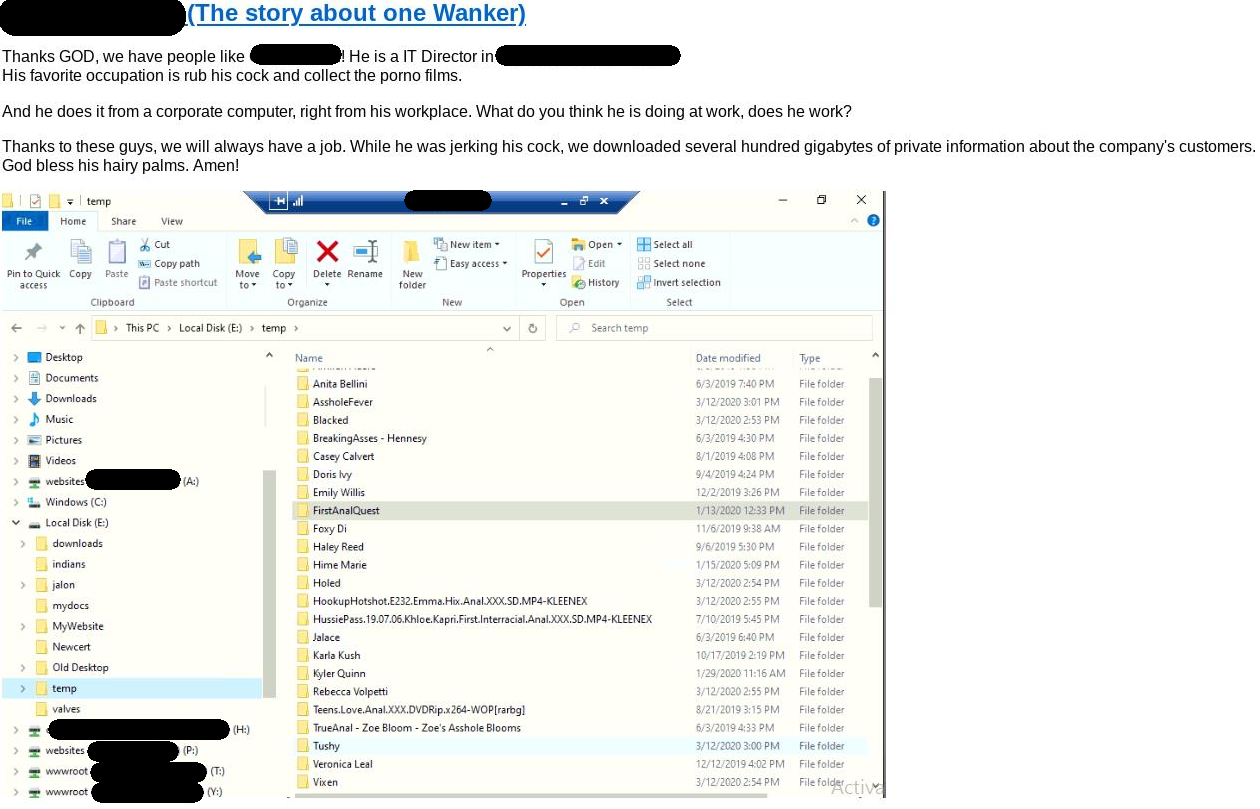The image size is (1260, 809).
Task: Click the file list vertical scrollbar
Action: tap(875, 490)
